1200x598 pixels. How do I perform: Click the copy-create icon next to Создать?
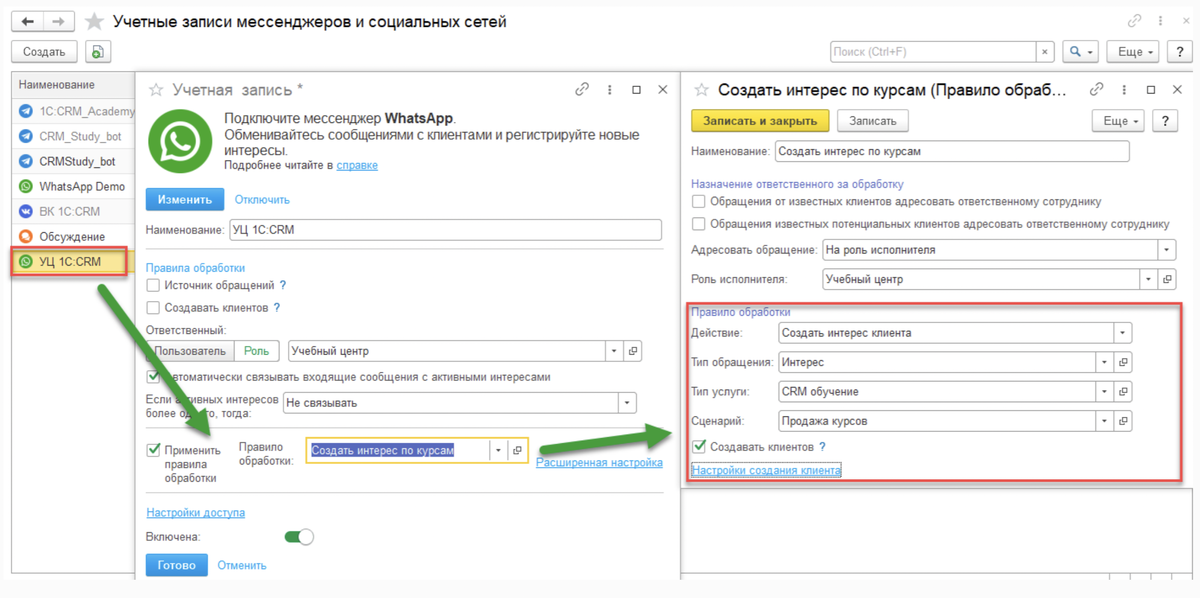[98, 52]
